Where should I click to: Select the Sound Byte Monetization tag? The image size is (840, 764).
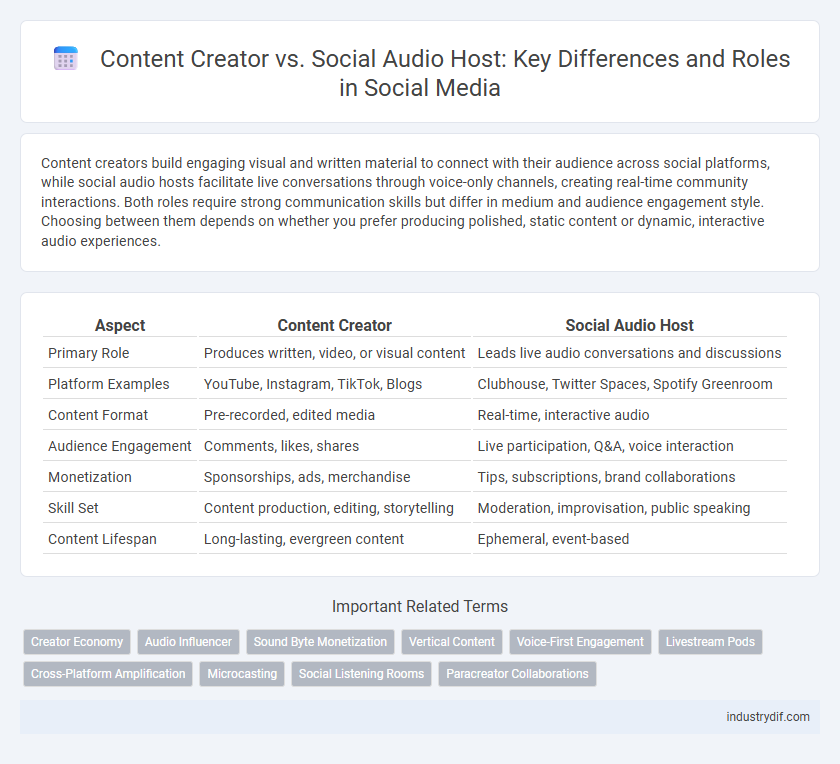[320, 641]
